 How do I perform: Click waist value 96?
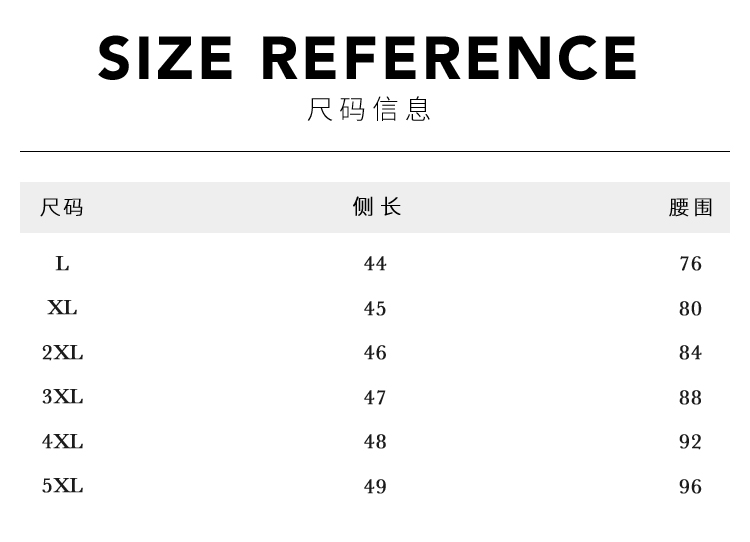690,487
